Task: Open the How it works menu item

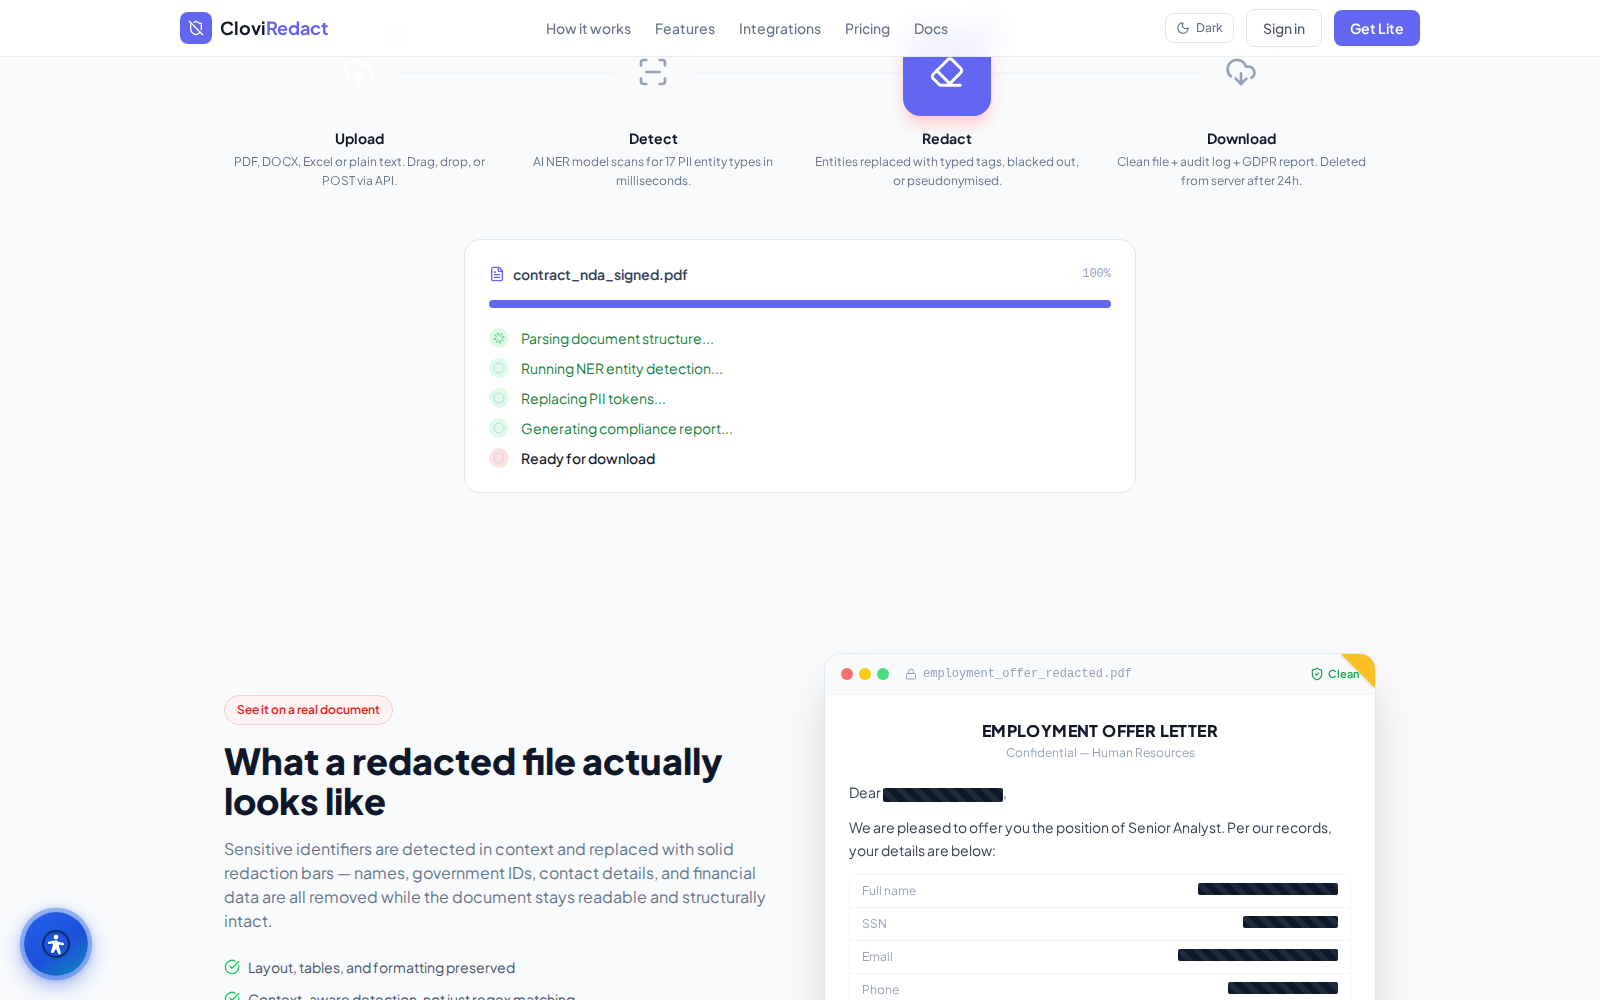Action: 588,29
